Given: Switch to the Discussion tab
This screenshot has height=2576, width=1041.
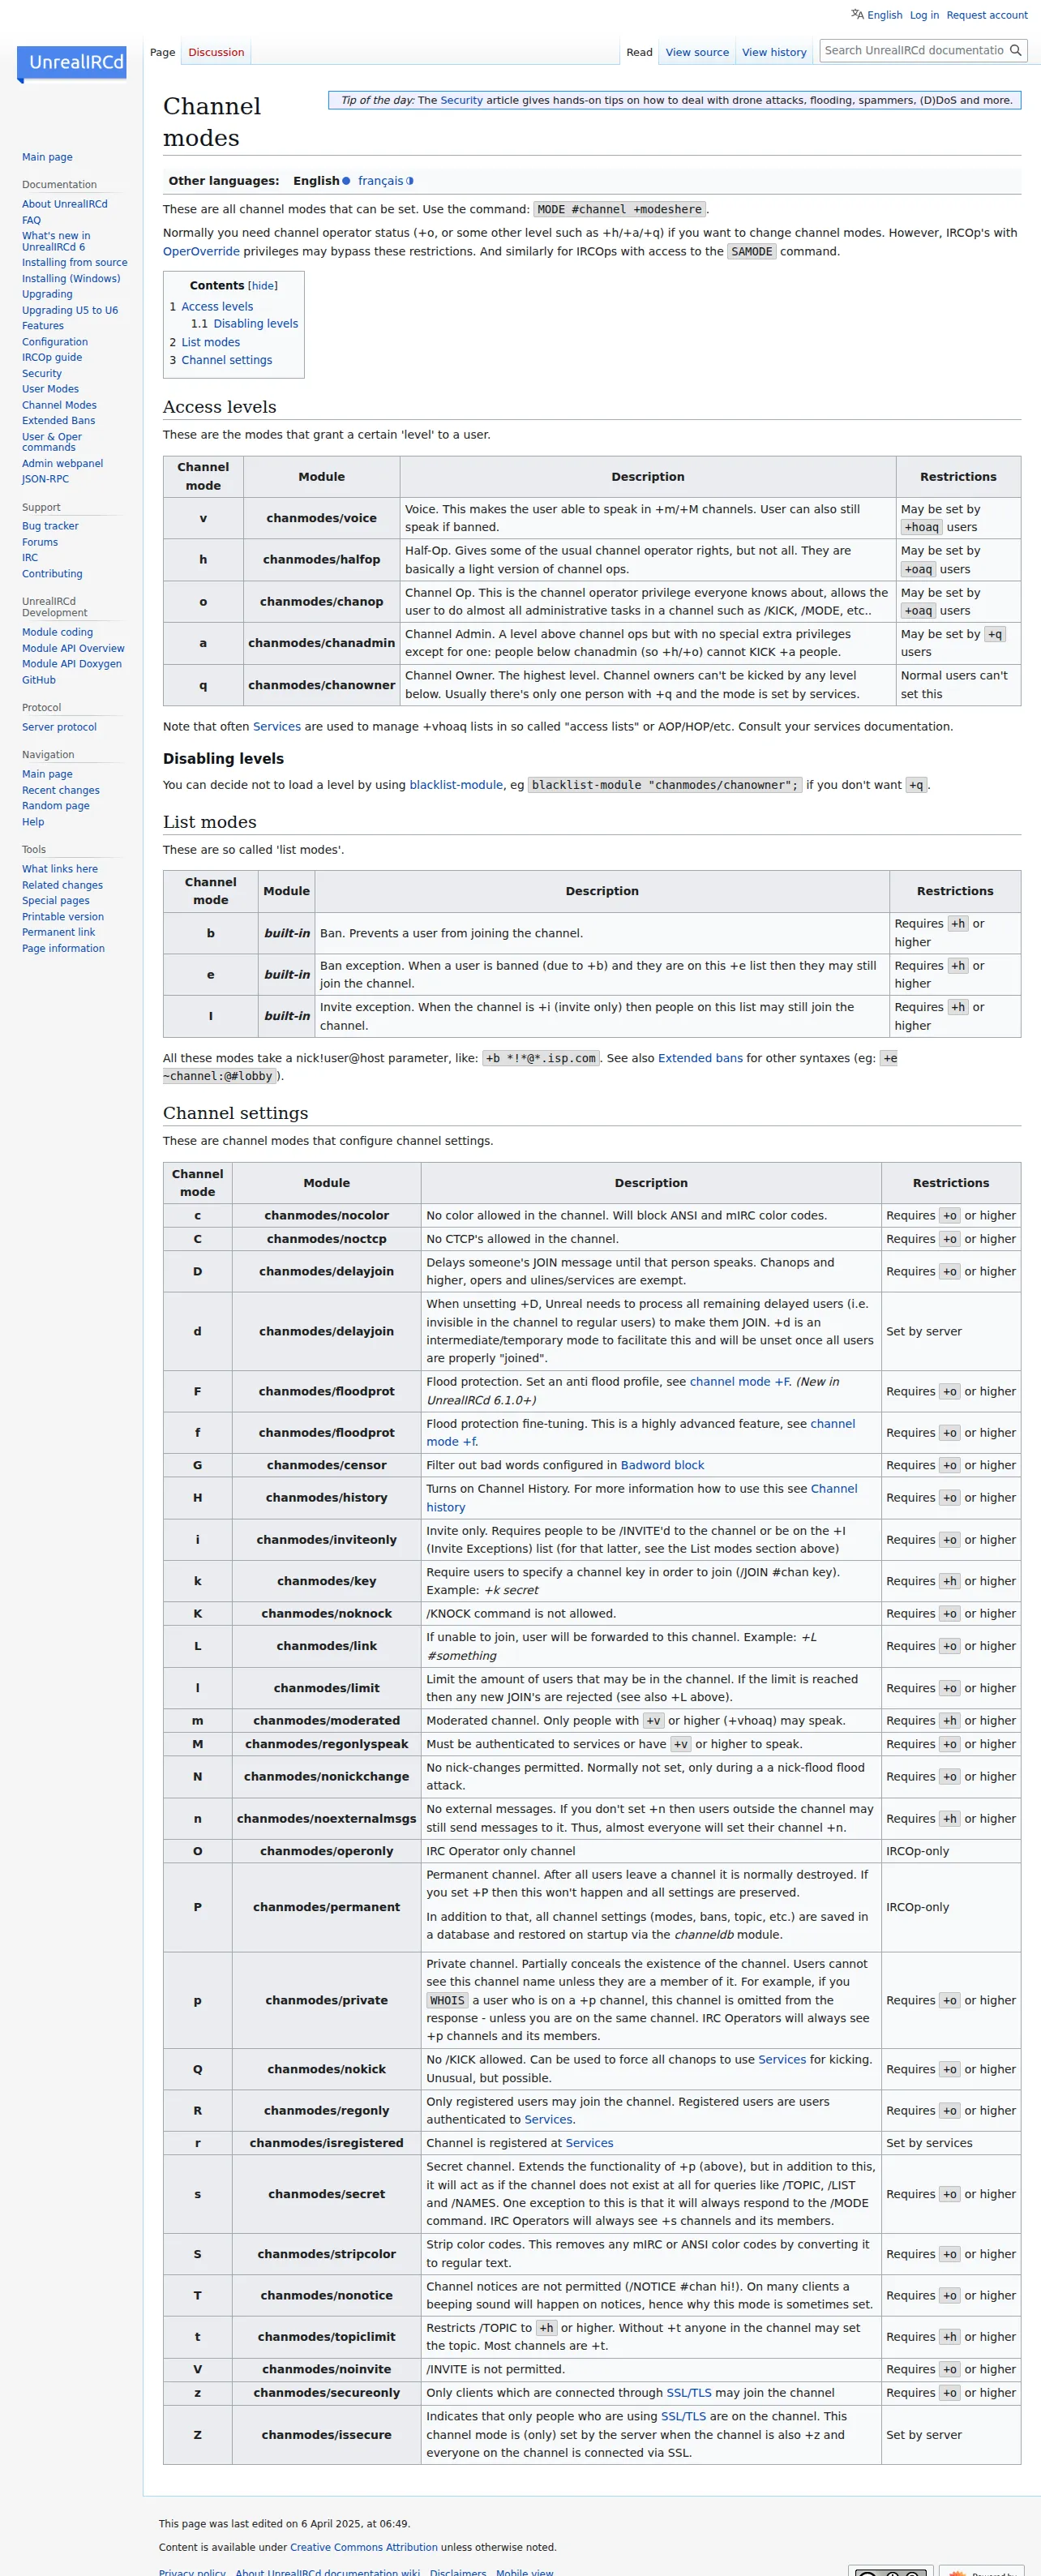Looking at the screenshot, I should 216,52.
